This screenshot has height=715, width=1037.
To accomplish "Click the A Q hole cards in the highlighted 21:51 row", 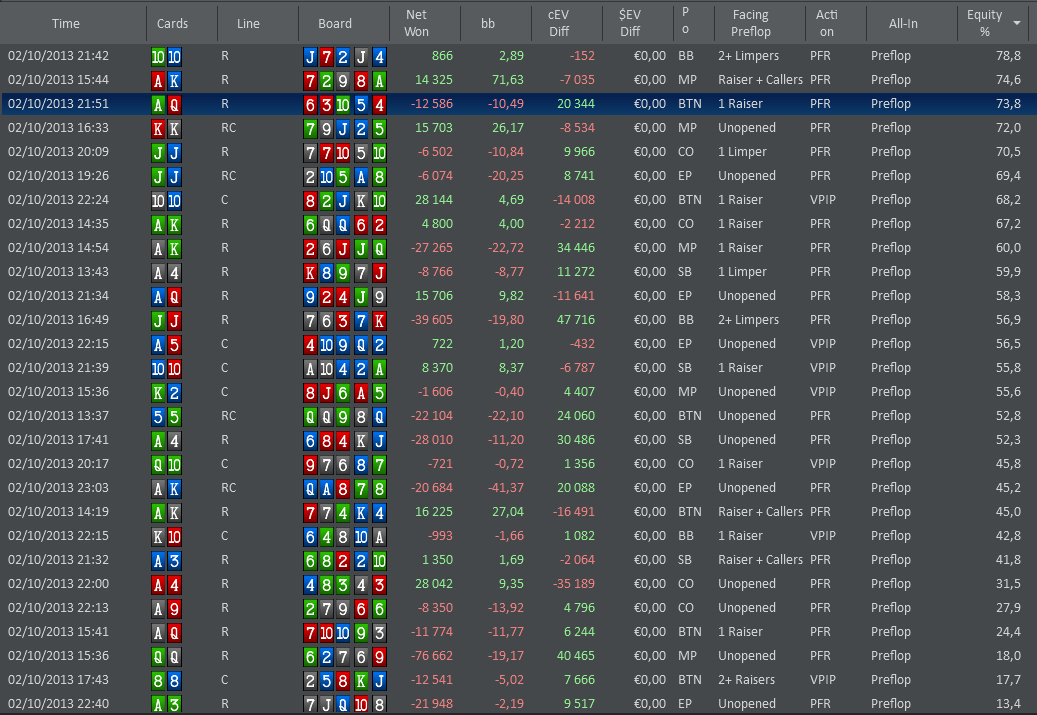I will coord(166,105).
